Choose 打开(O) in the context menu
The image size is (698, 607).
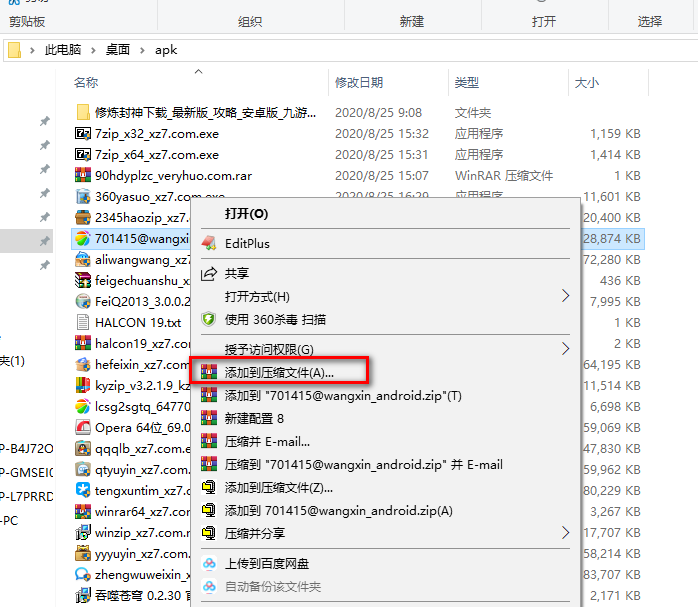(385, 214)
